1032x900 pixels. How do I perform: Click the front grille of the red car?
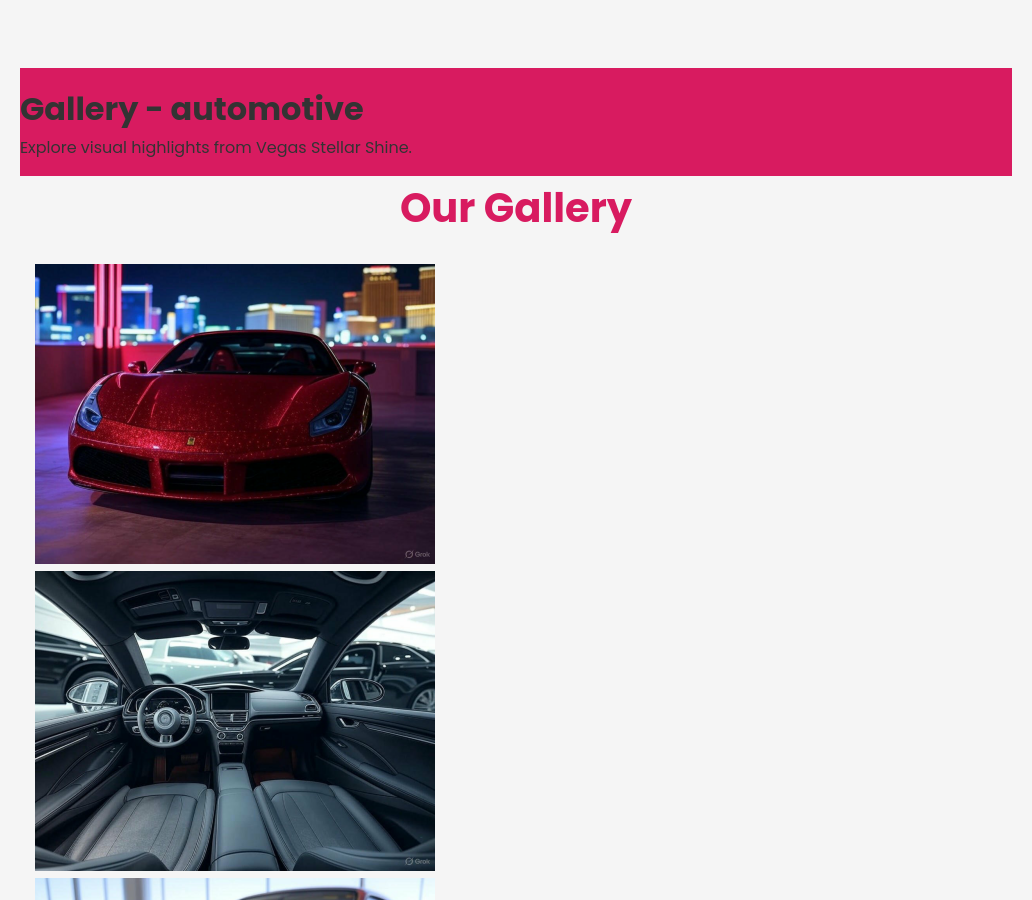[x=196, y=475]
